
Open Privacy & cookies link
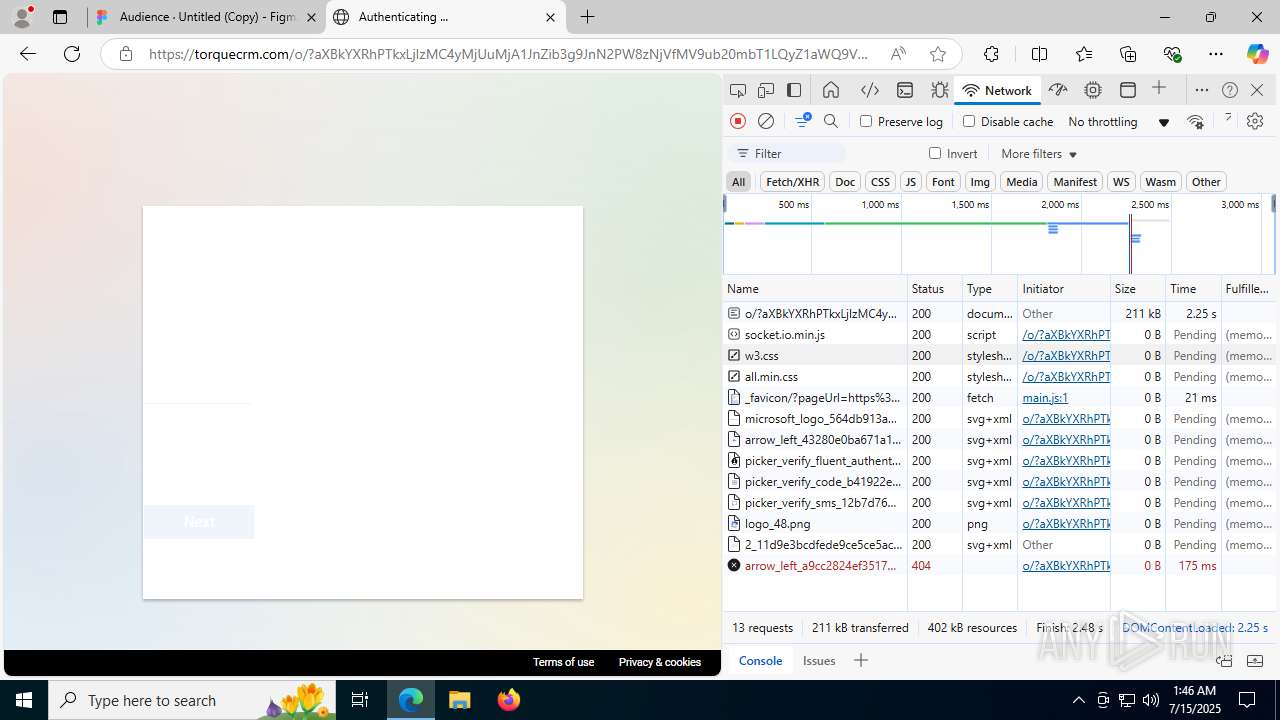tap(660, 662)
